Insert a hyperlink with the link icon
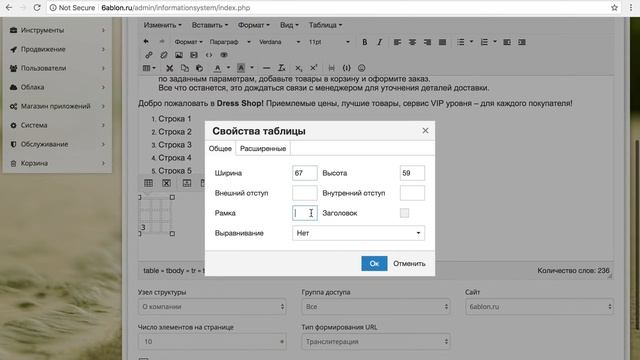 [149, 55]
